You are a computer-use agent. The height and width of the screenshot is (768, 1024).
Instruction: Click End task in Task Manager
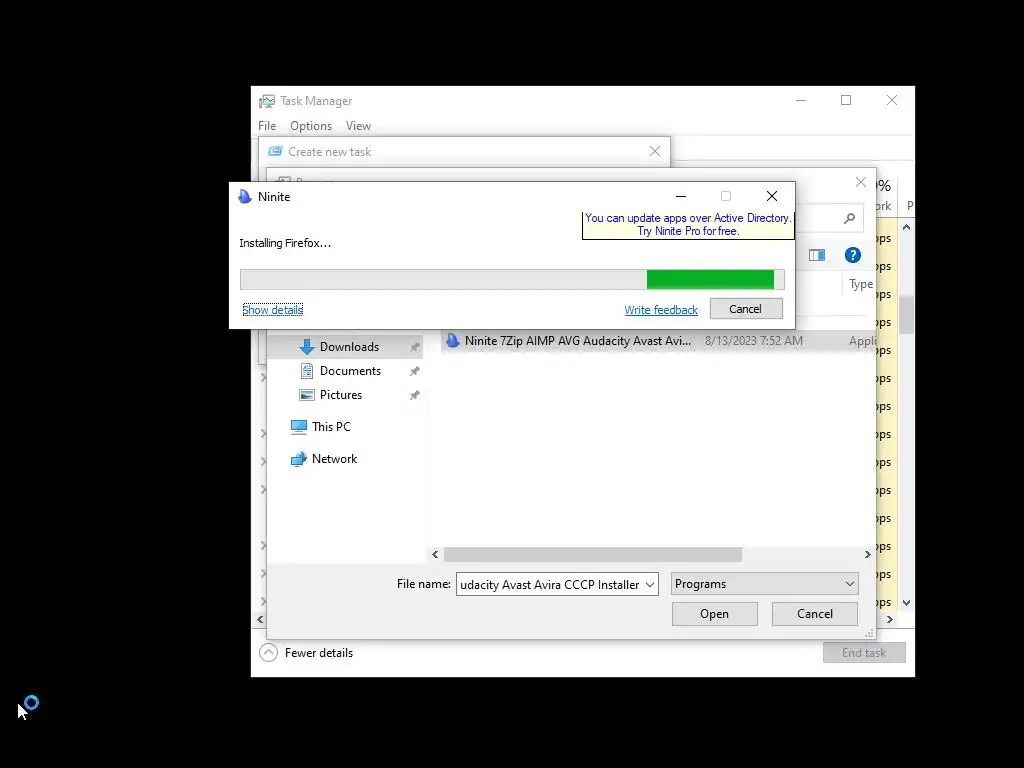click(x=863, y=652)
